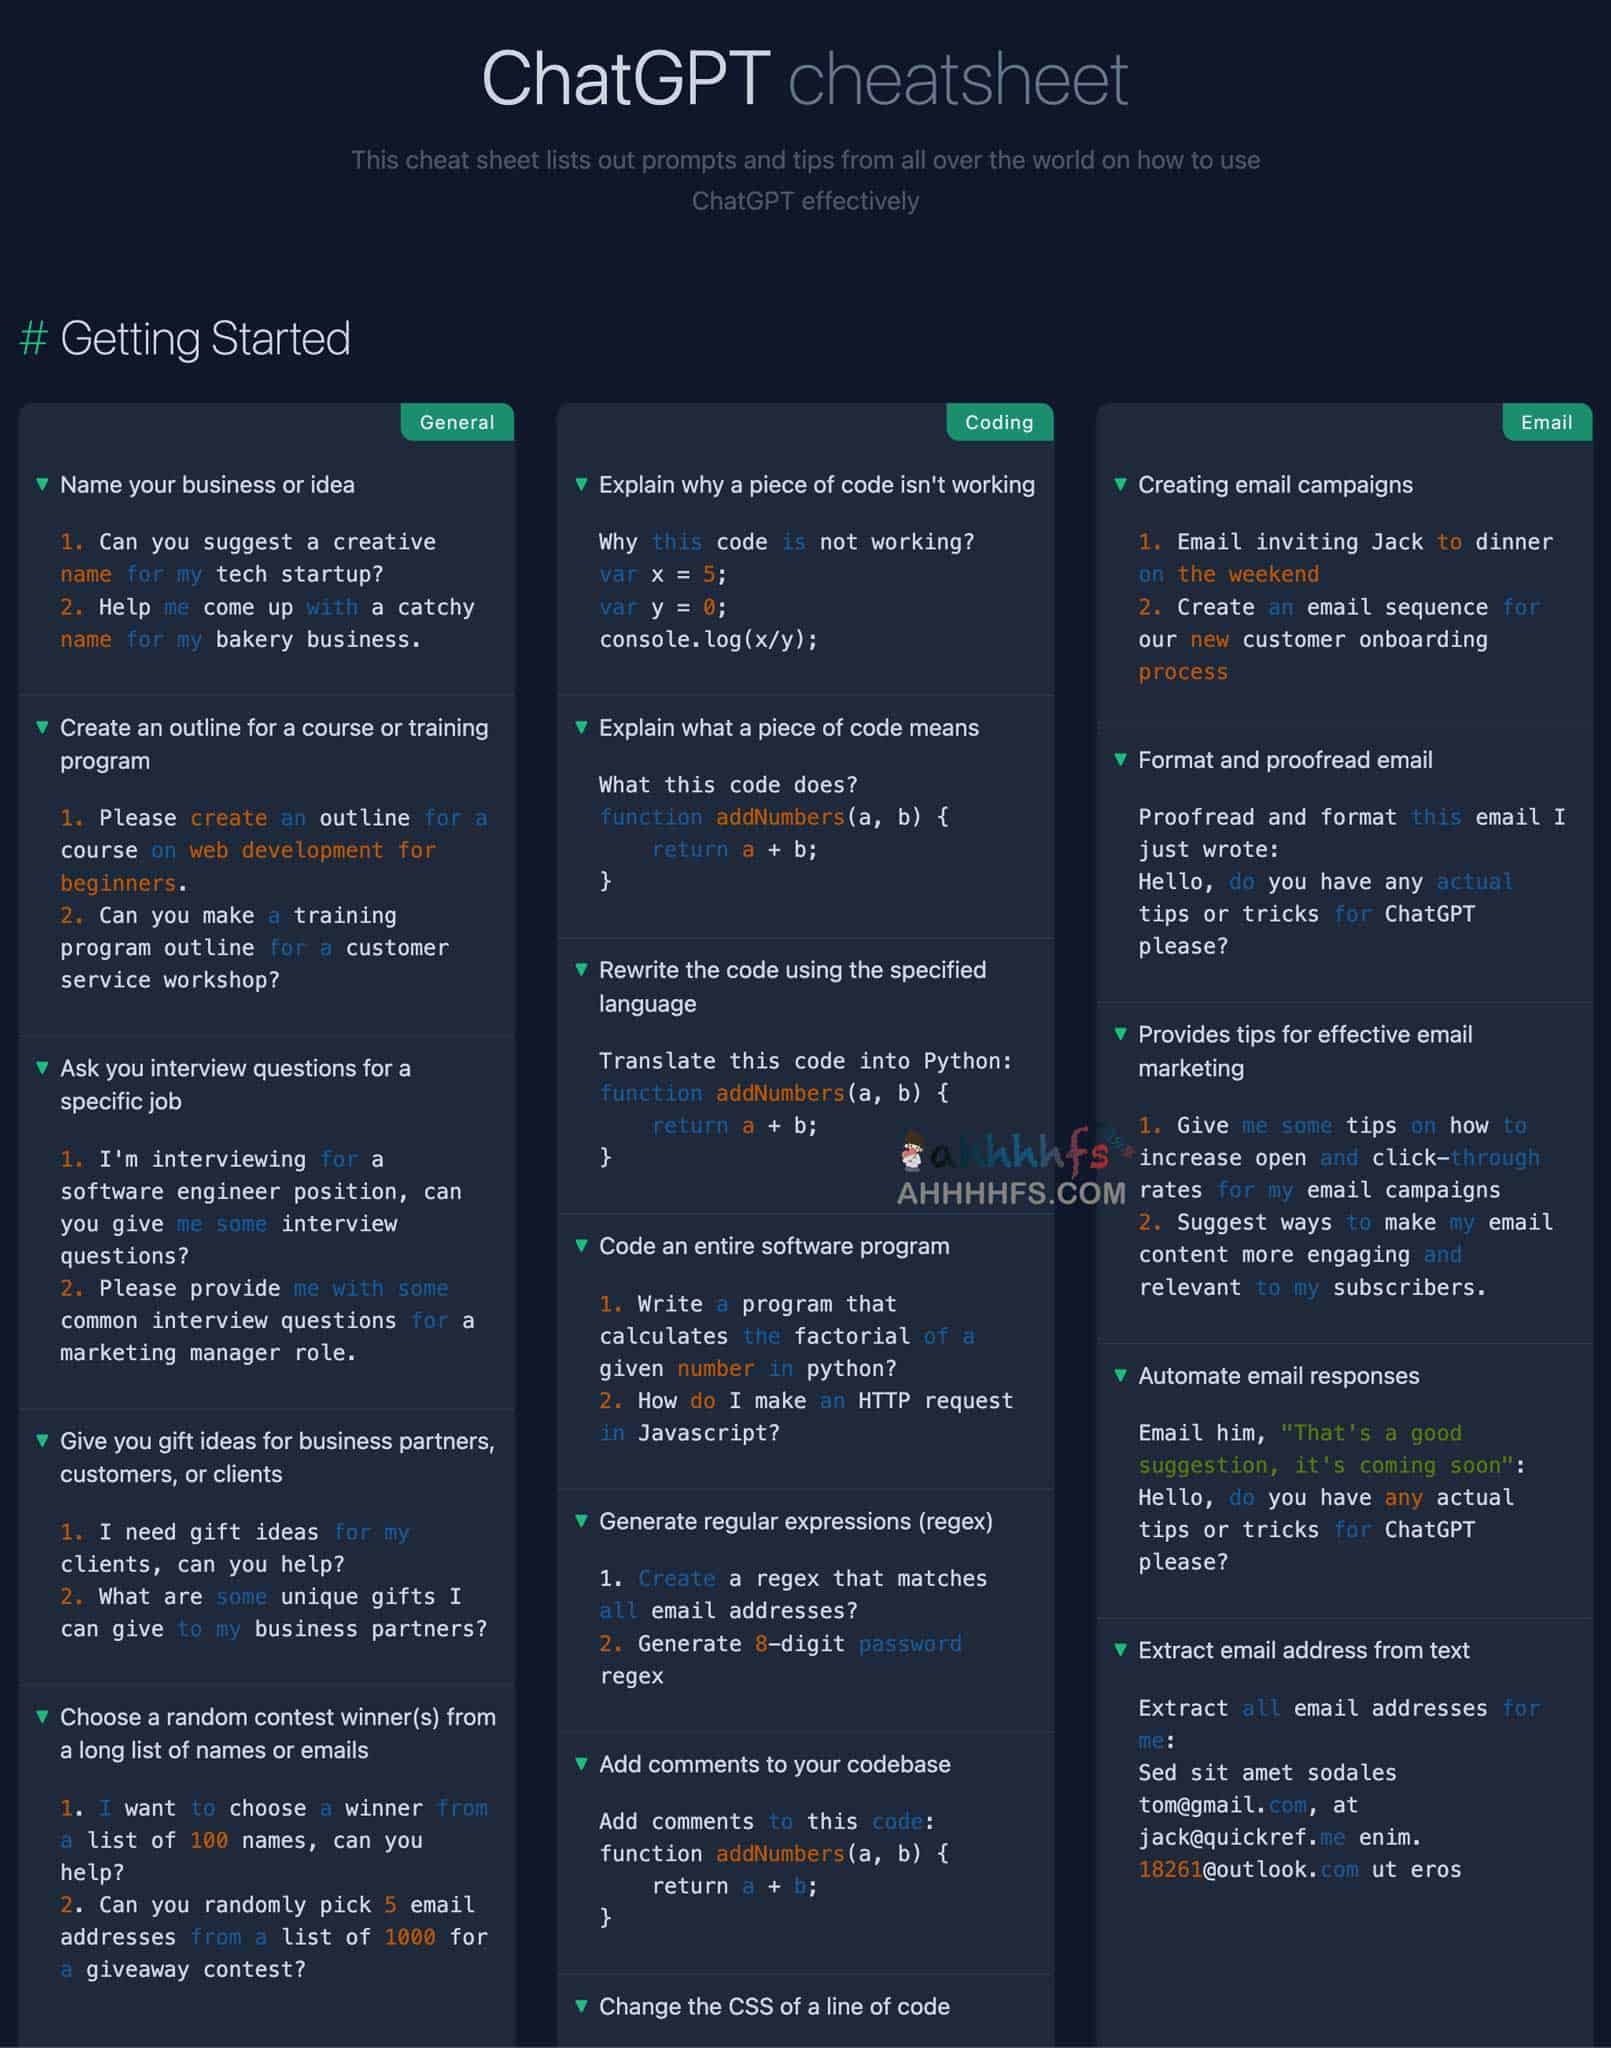
Task: Click the Email category badge
Action: (1546, 422)
